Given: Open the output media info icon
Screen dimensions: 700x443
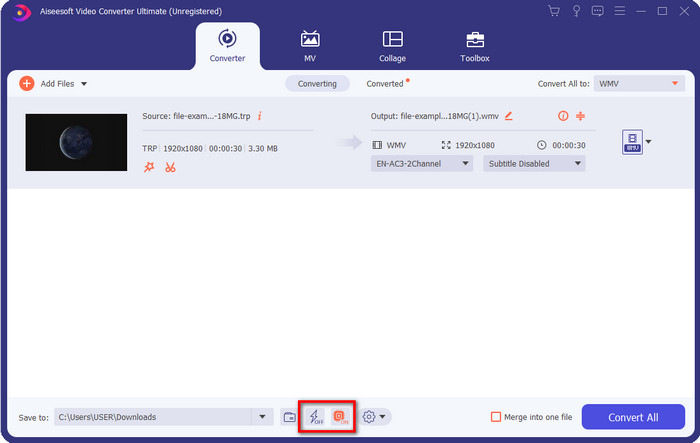Looking at the screenshot, I should click(563, 116).
